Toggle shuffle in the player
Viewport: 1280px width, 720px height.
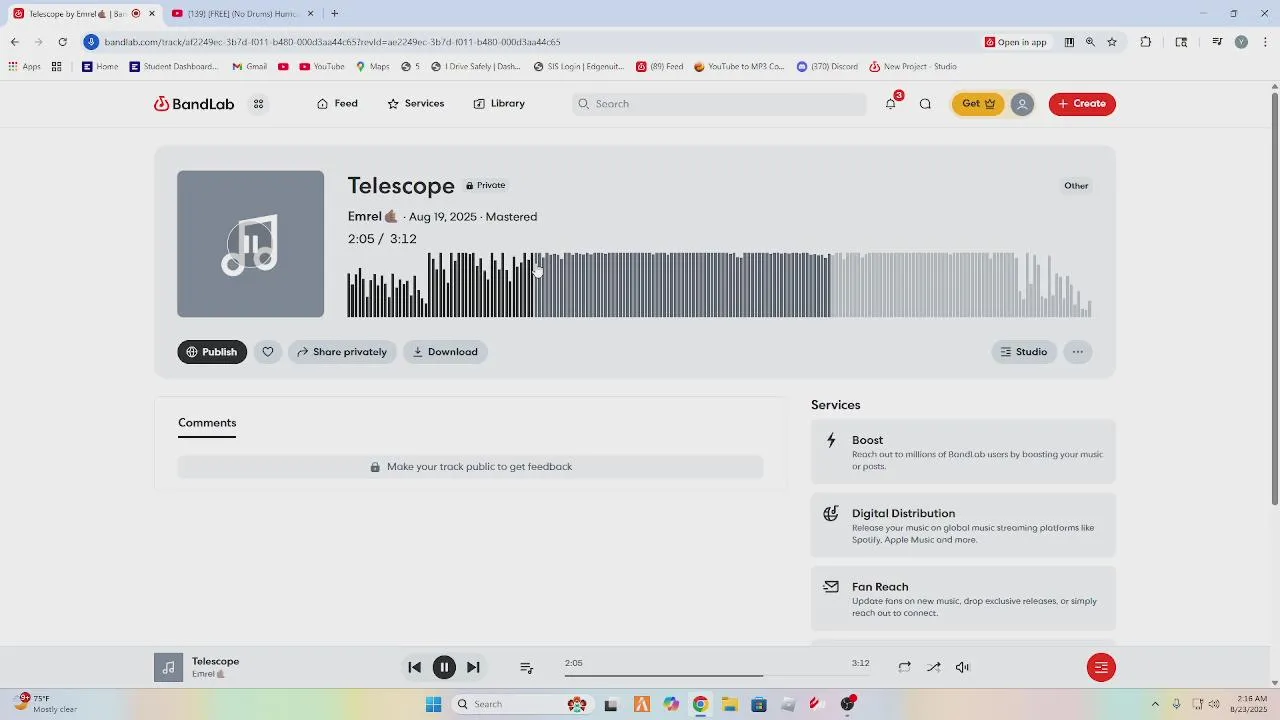933,667
